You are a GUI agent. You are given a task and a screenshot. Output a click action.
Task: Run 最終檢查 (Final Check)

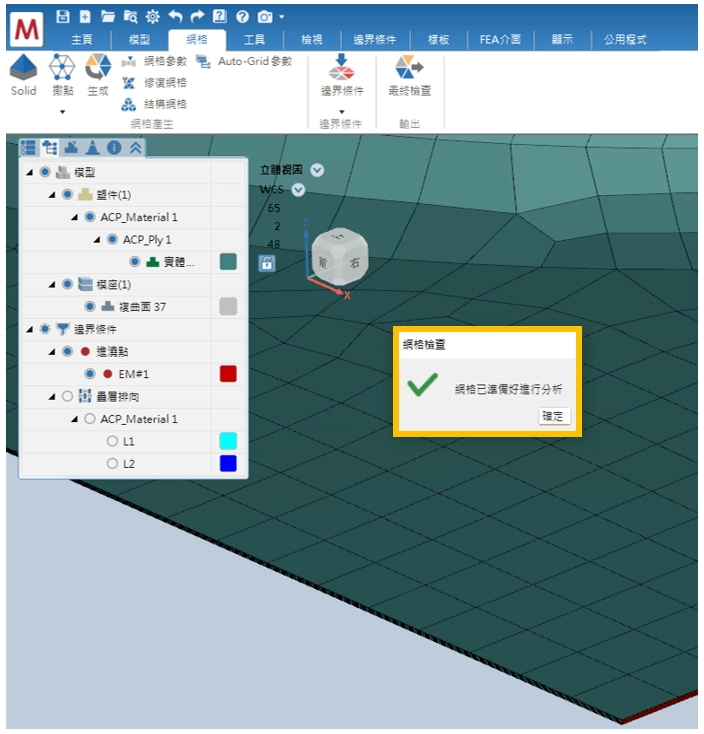tap(409, 69)
